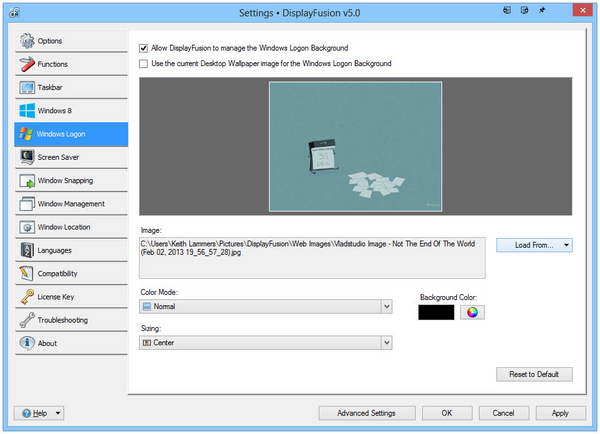Open the Window Snapping tab
Image resolution: width=600 pixels, height=434 pixels.
point(71,181)
